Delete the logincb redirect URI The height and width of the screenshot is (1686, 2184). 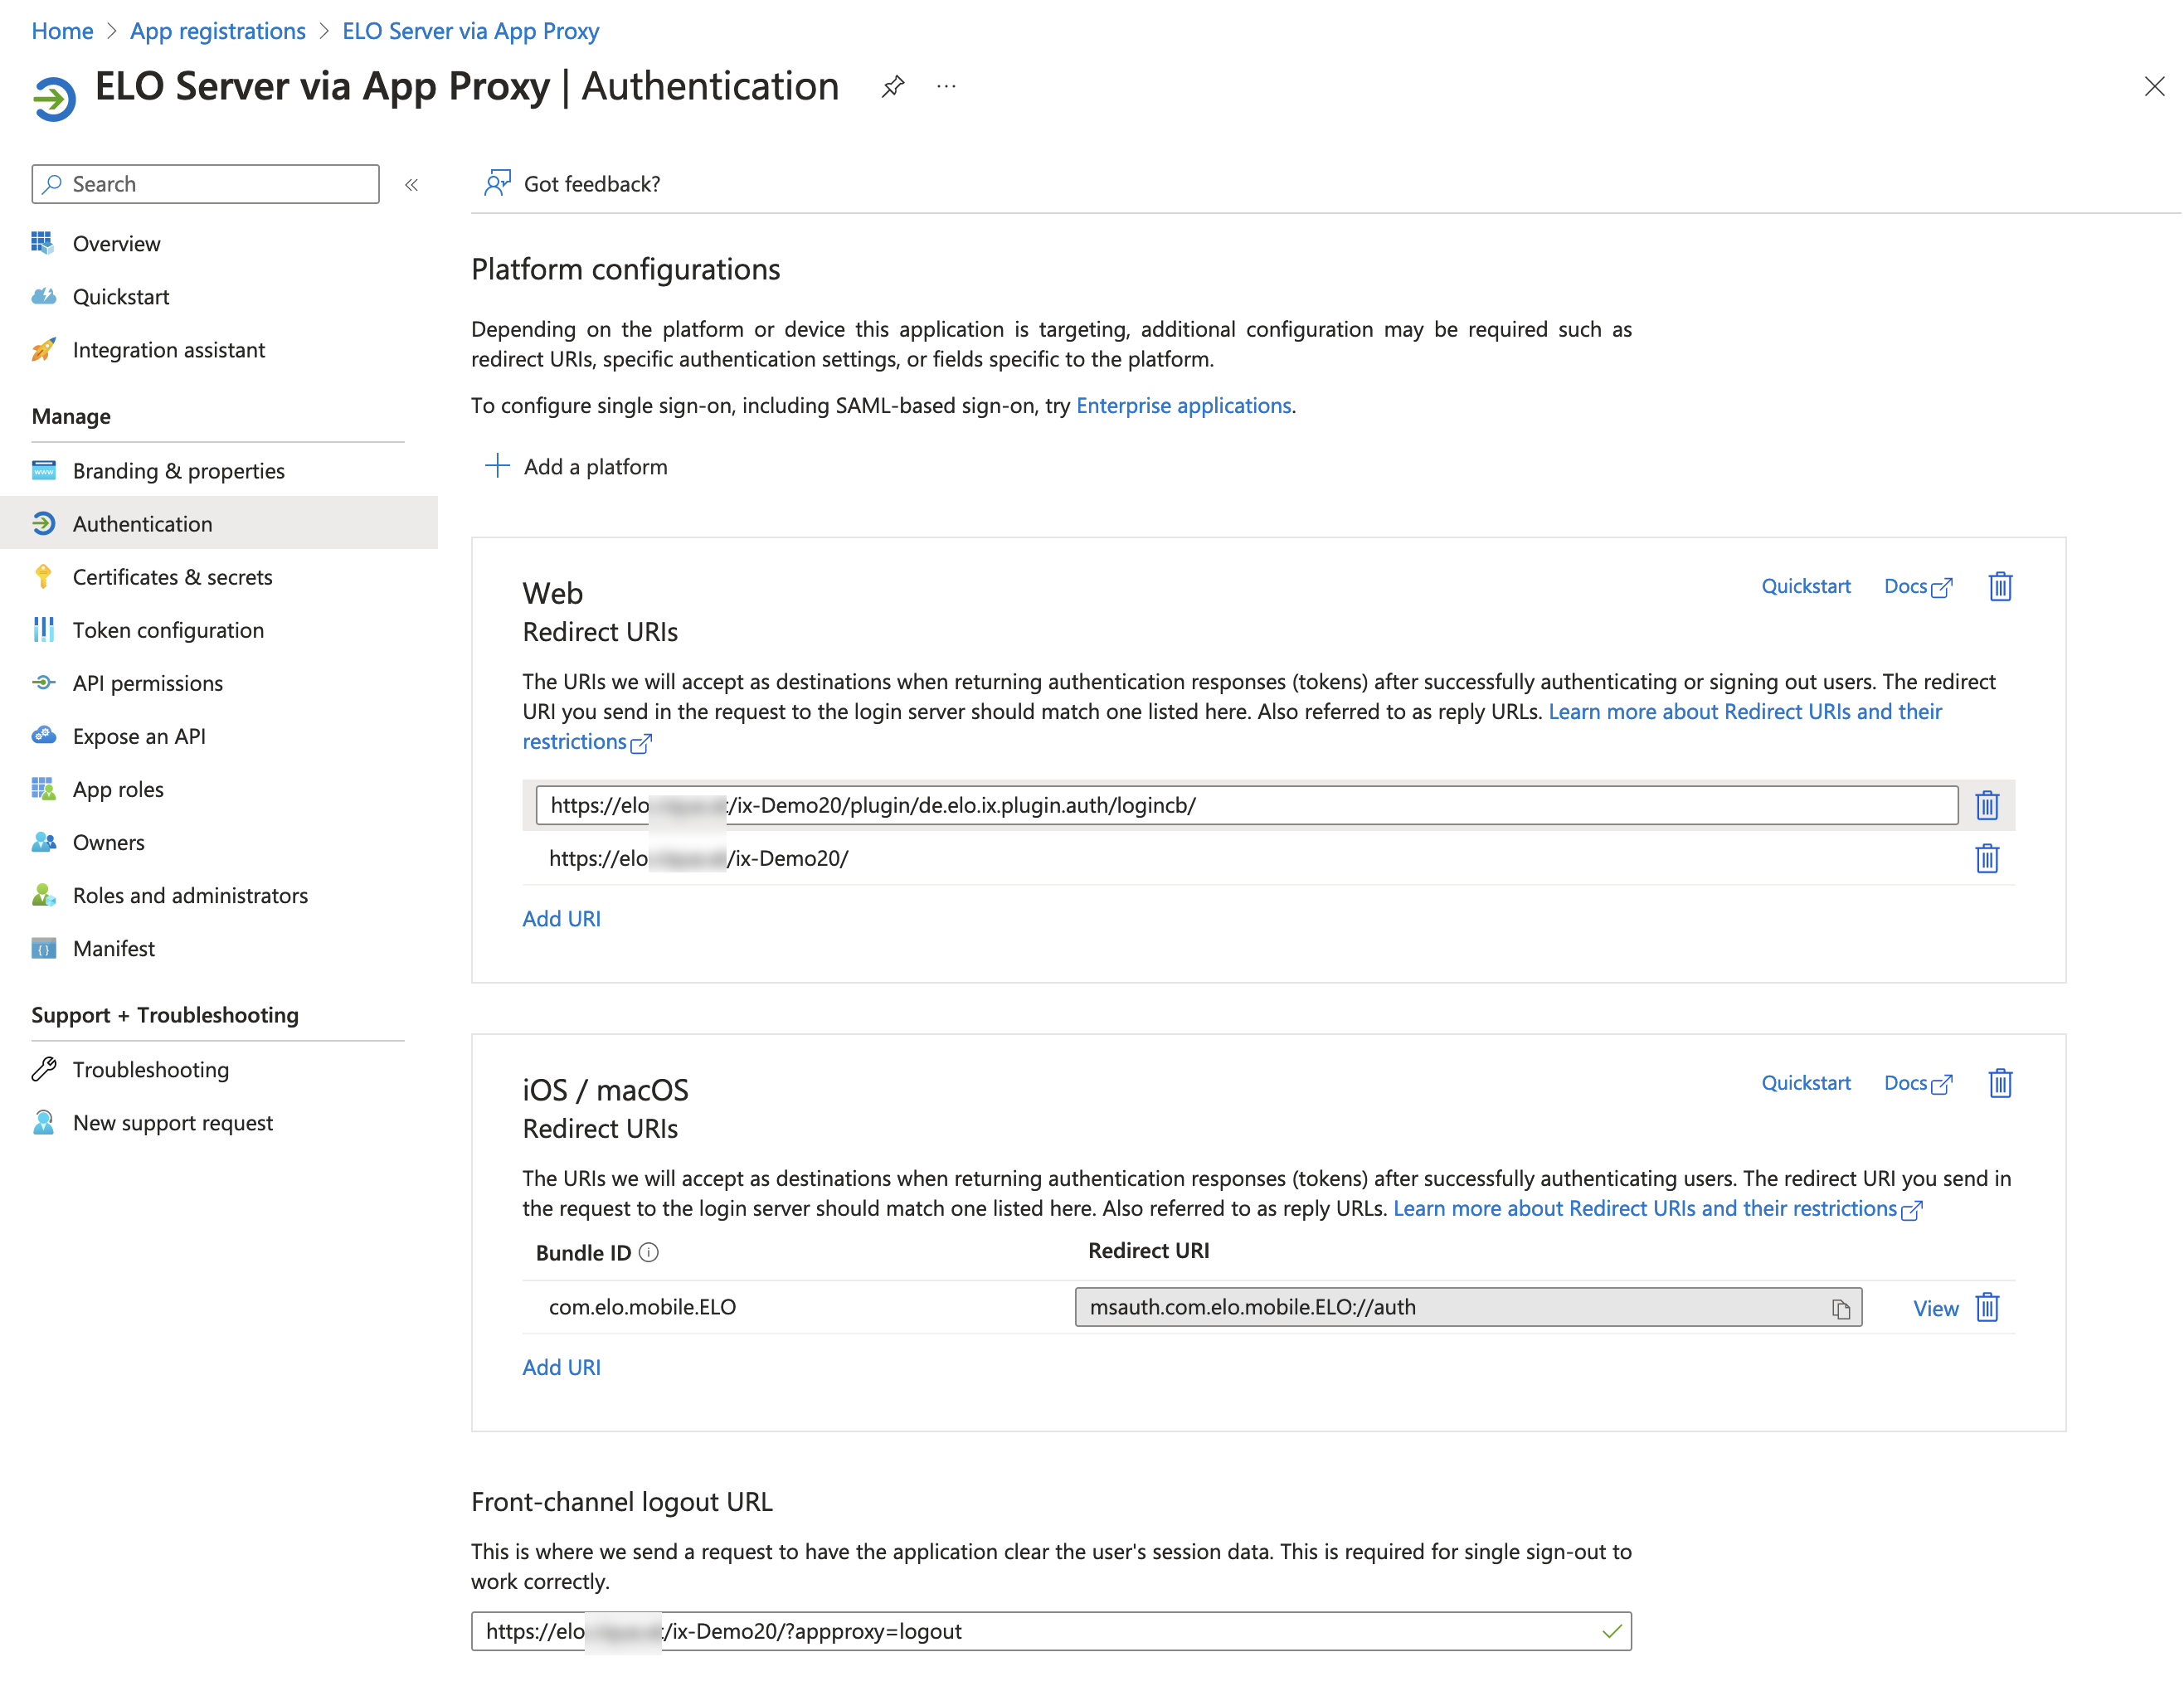coord(1986,805)
